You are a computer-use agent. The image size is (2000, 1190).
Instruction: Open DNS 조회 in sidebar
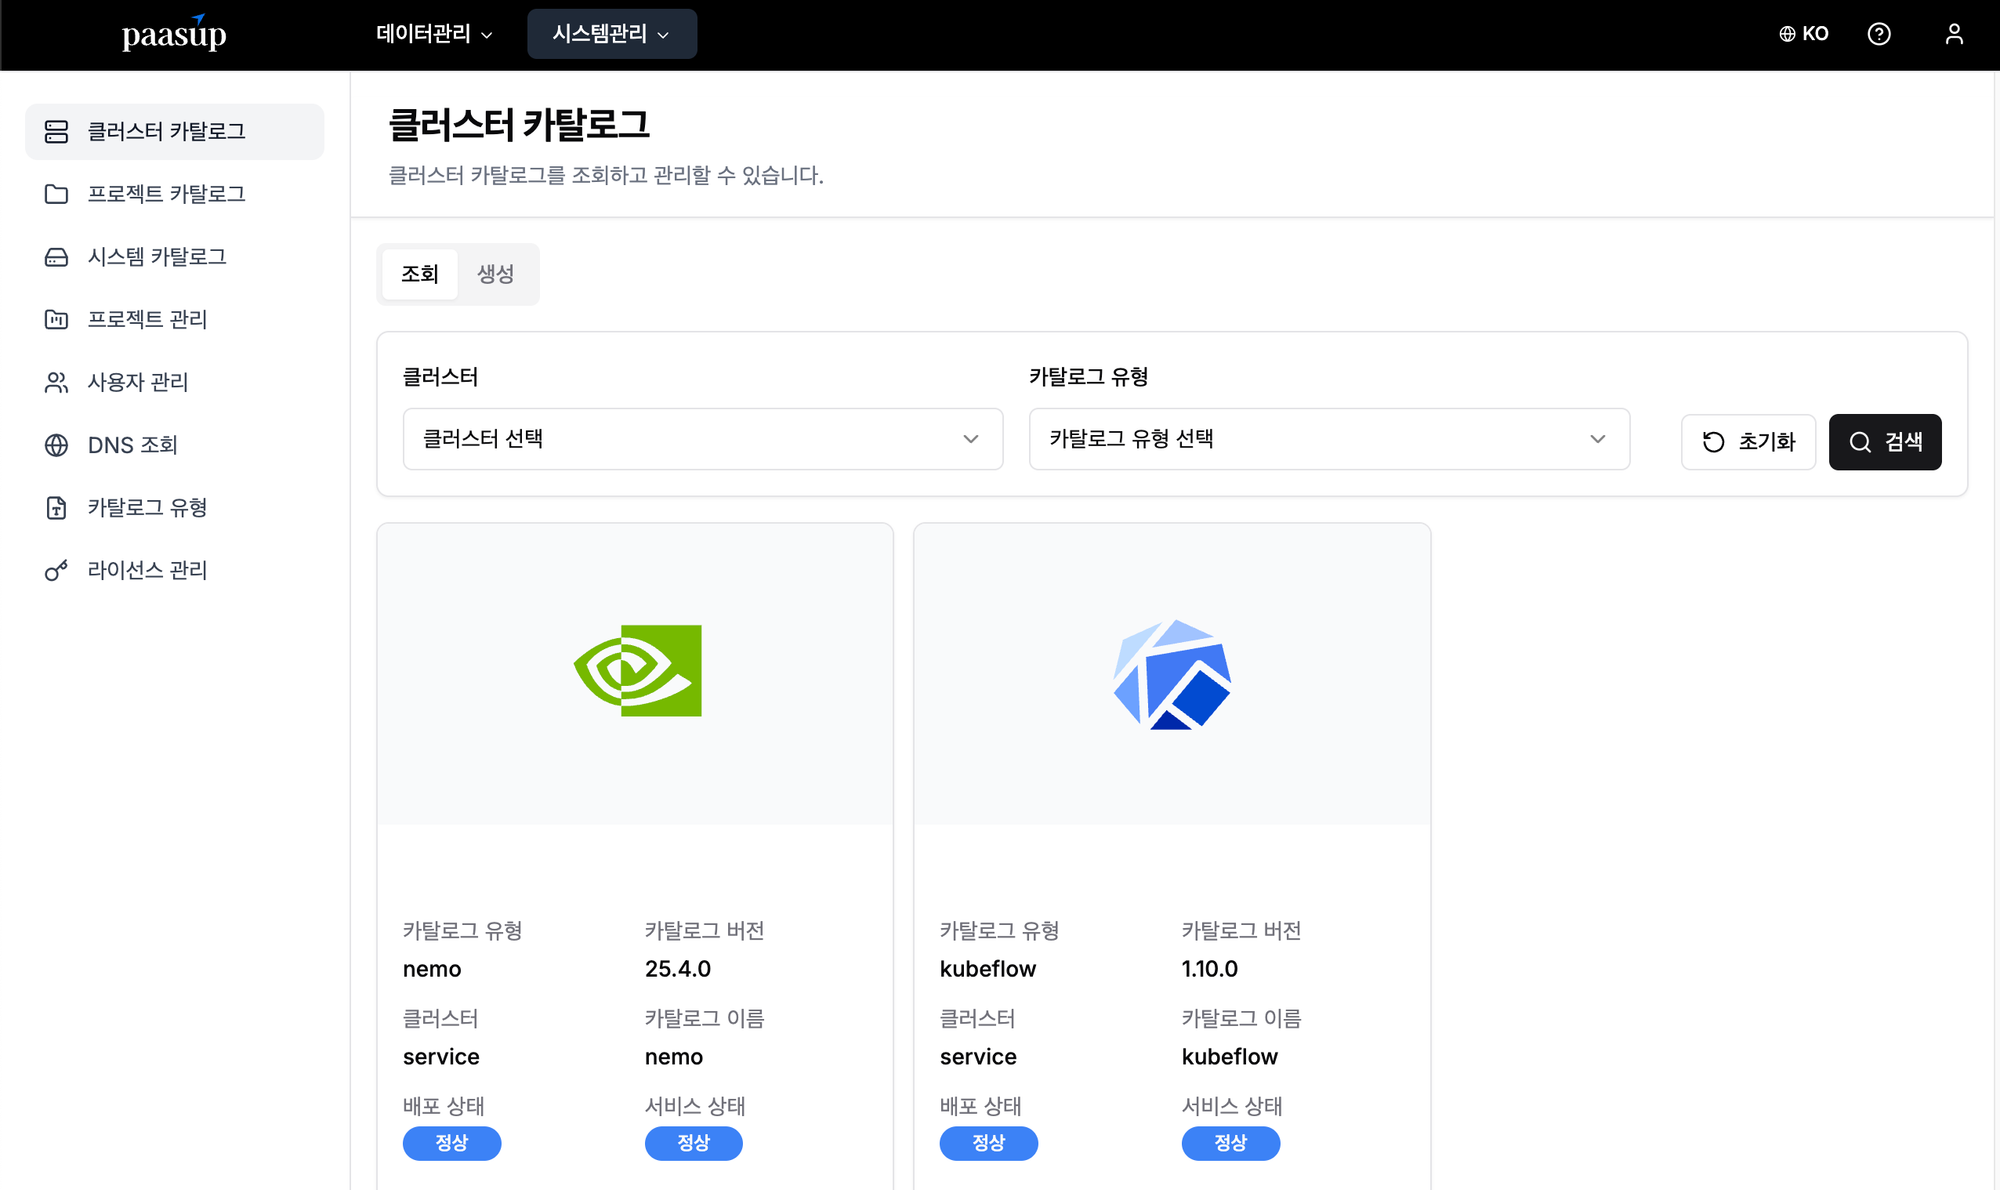tap(175, 445)
